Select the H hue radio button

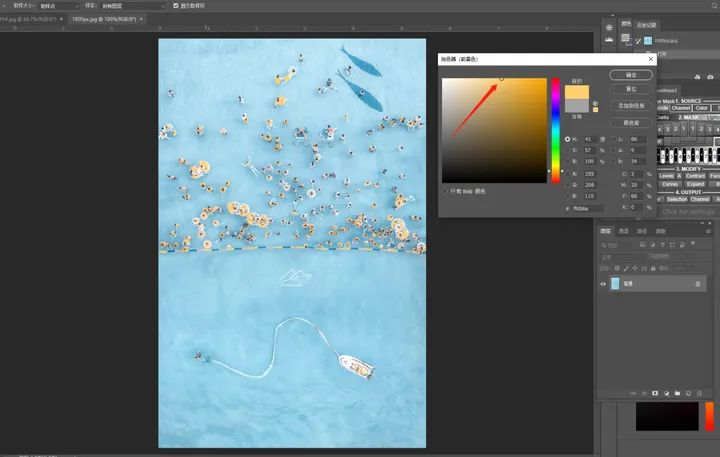click(568, 139)
